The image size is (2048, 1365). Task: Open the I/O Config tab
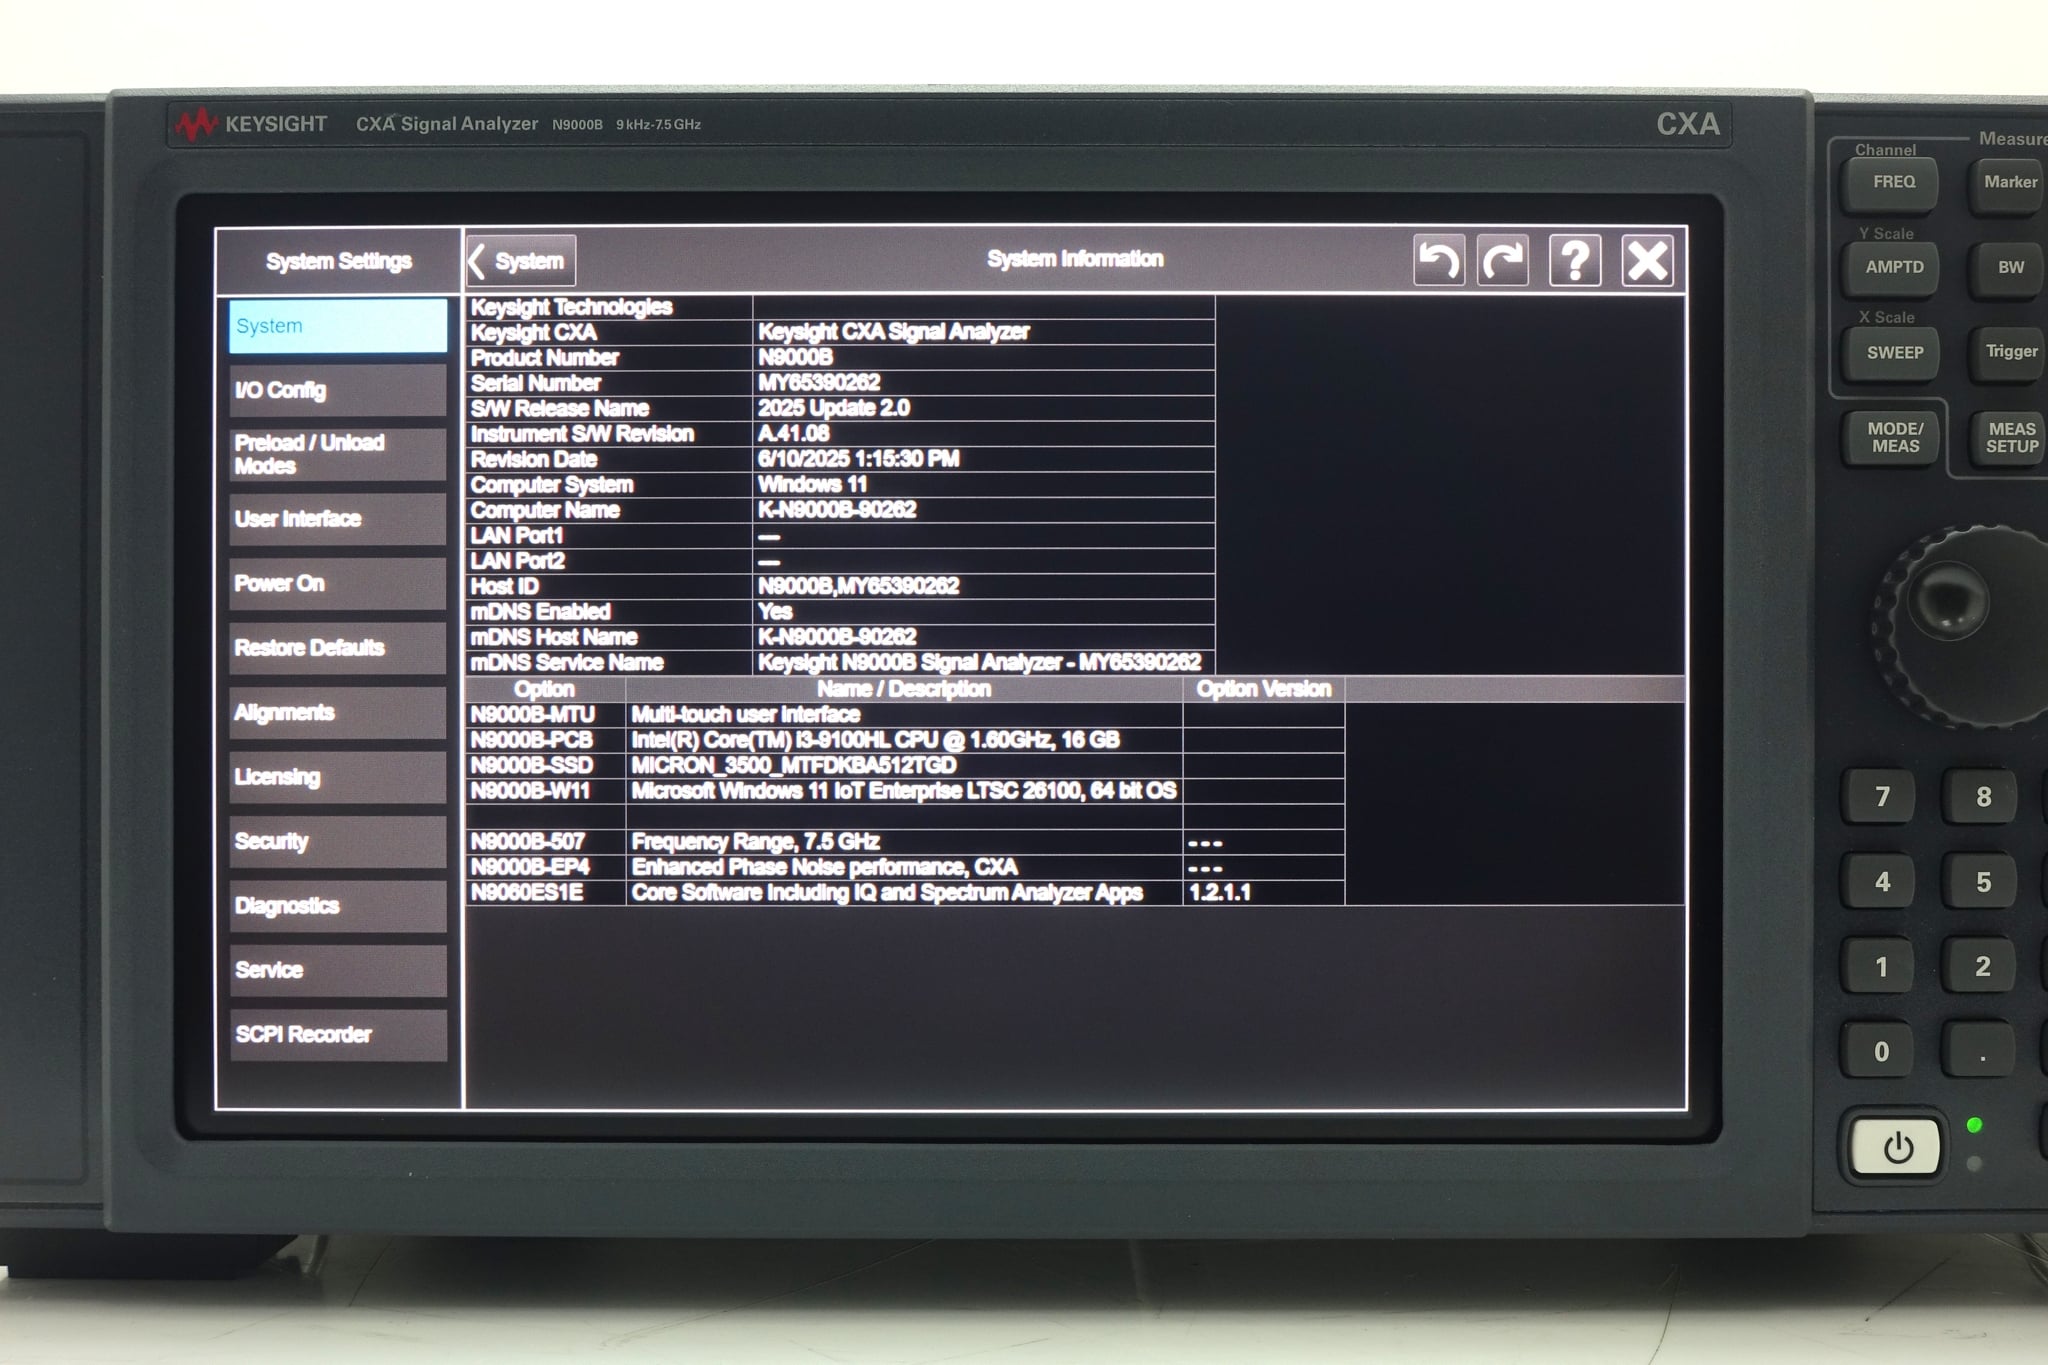coord(338,390)
